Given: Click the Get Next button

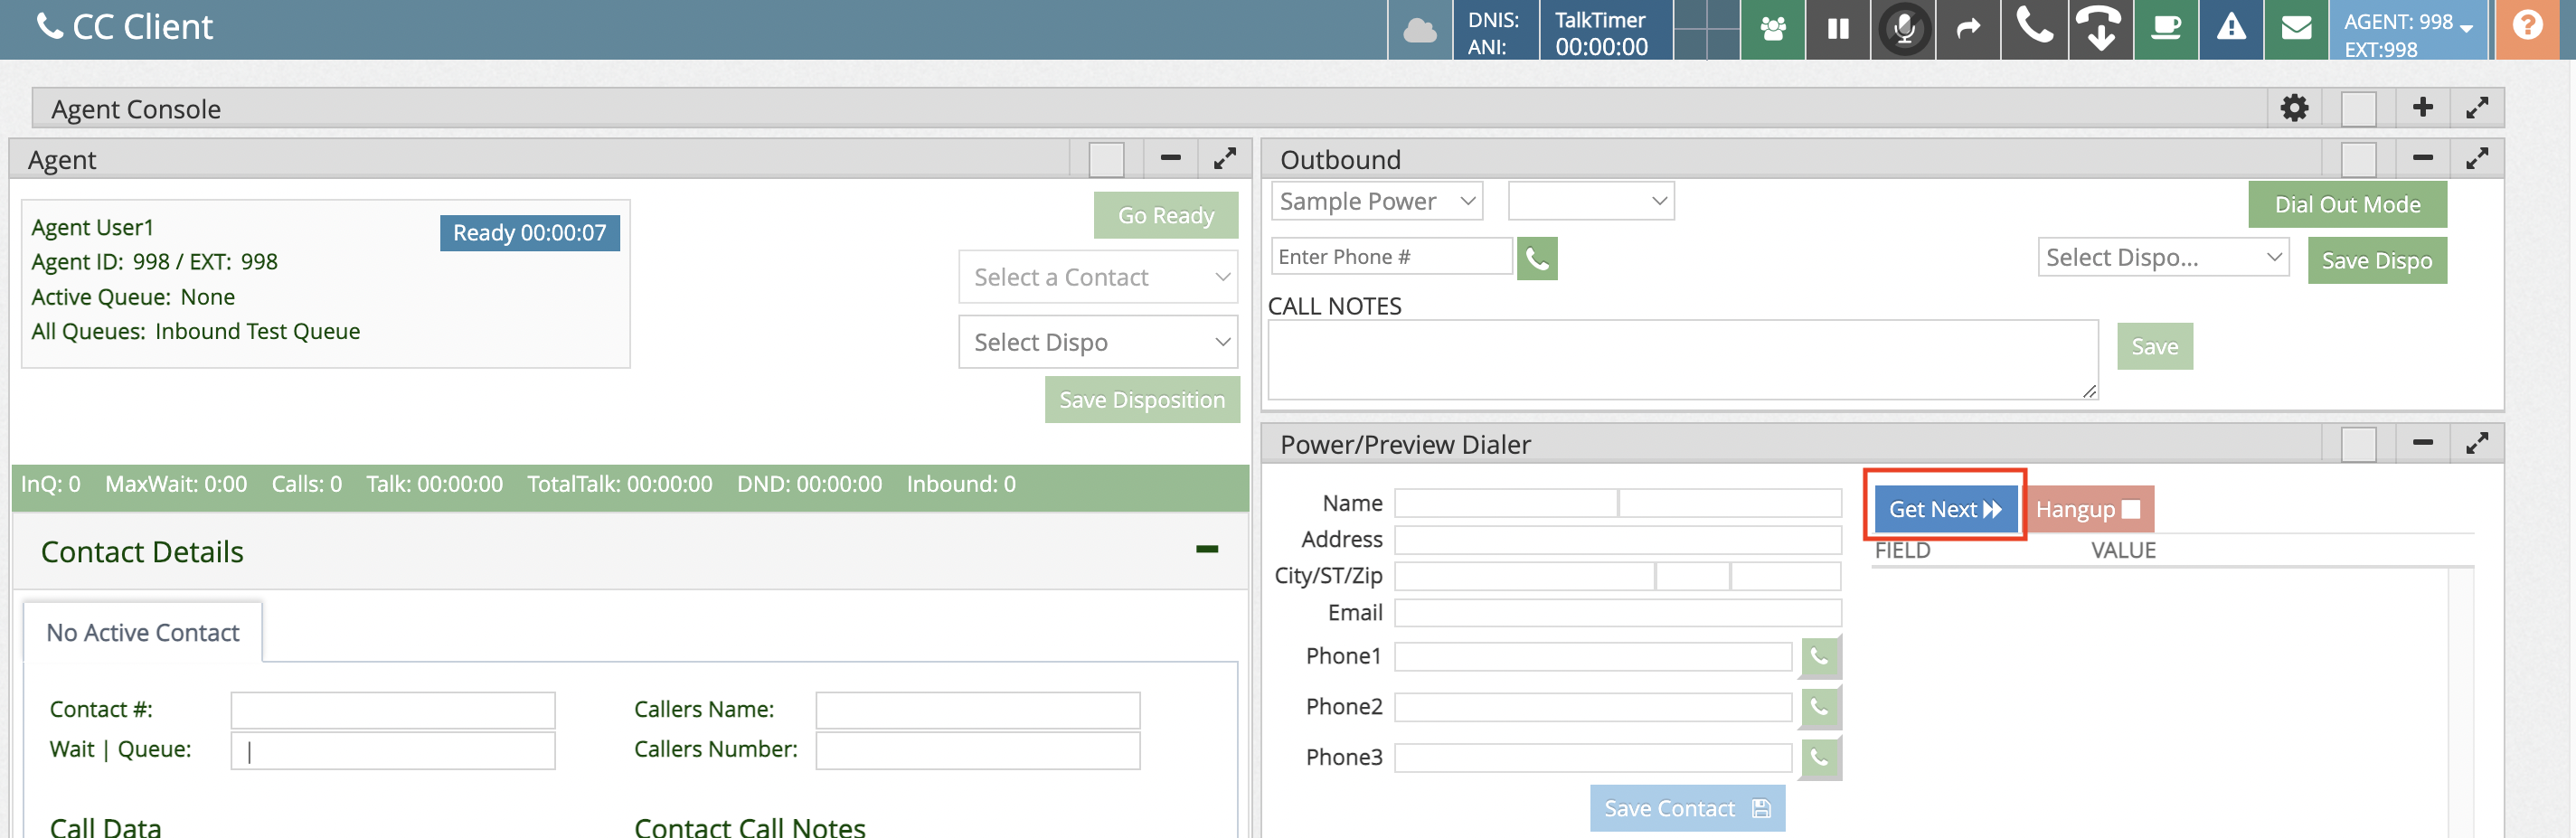Looking at the screenshot, I should pos(1945,509).
